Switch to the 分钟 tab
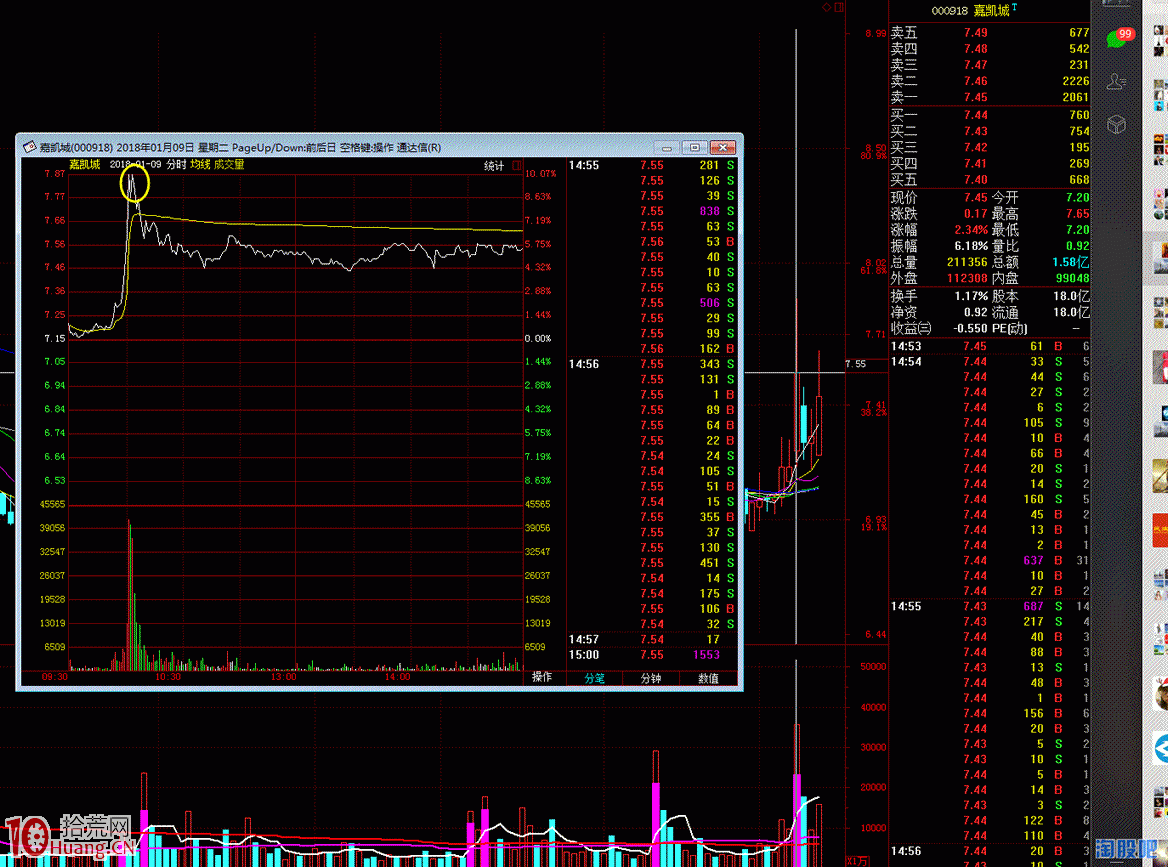This screenshot has width=1168, height=867. (651, 678)
